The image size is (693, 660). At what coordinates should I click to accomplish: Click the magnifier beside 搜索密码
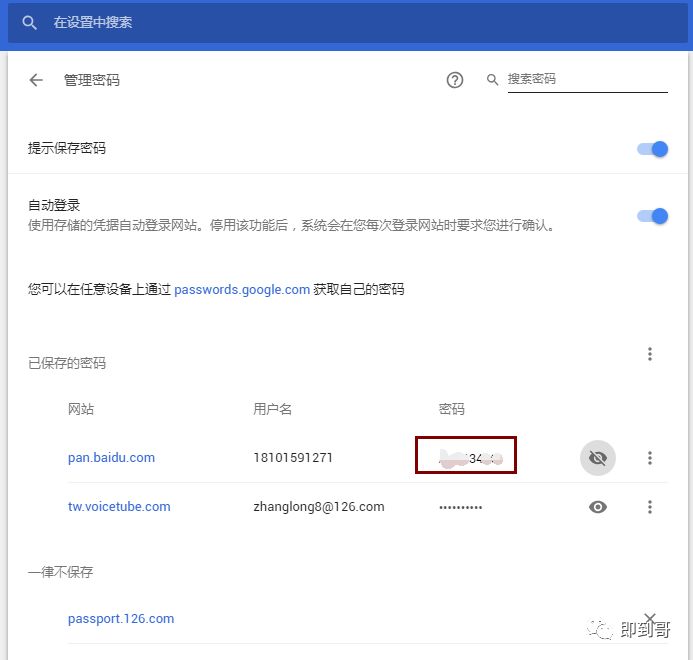tap(492, 80)
